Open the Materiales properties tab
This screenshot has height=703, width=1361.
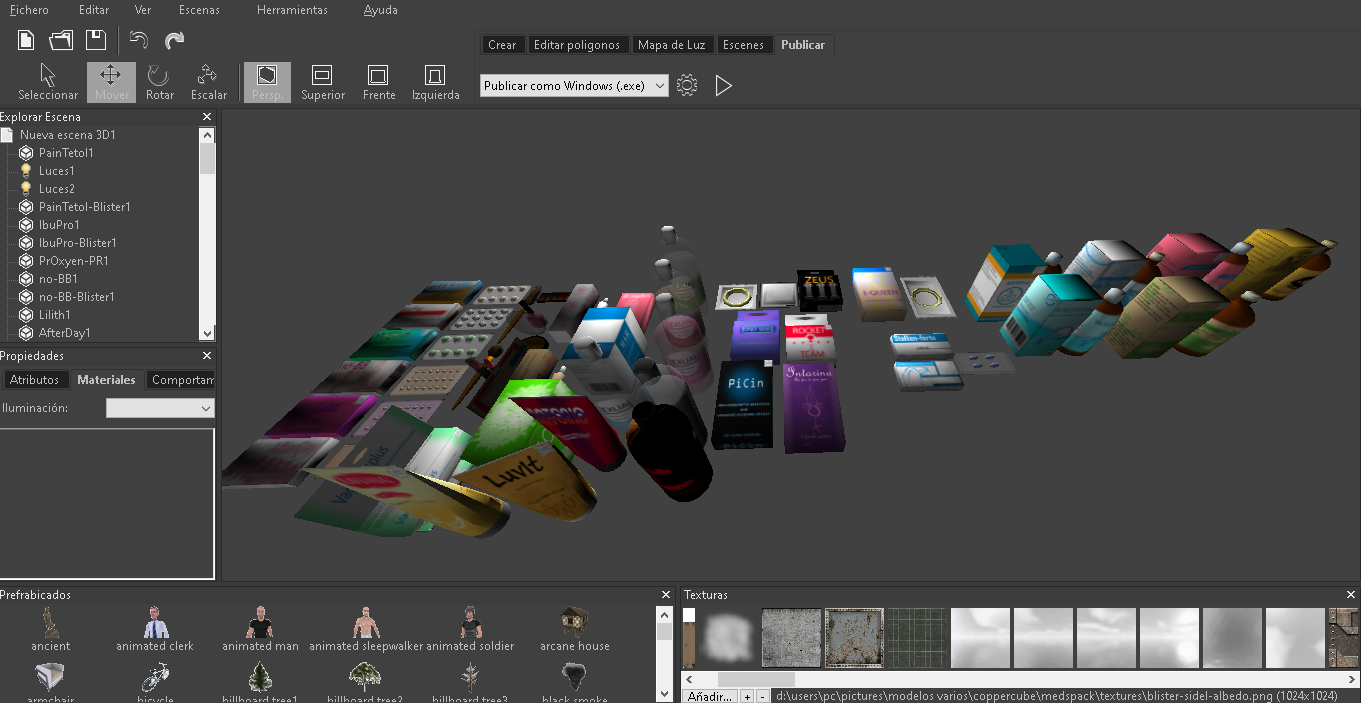click(x=106, y=380)
